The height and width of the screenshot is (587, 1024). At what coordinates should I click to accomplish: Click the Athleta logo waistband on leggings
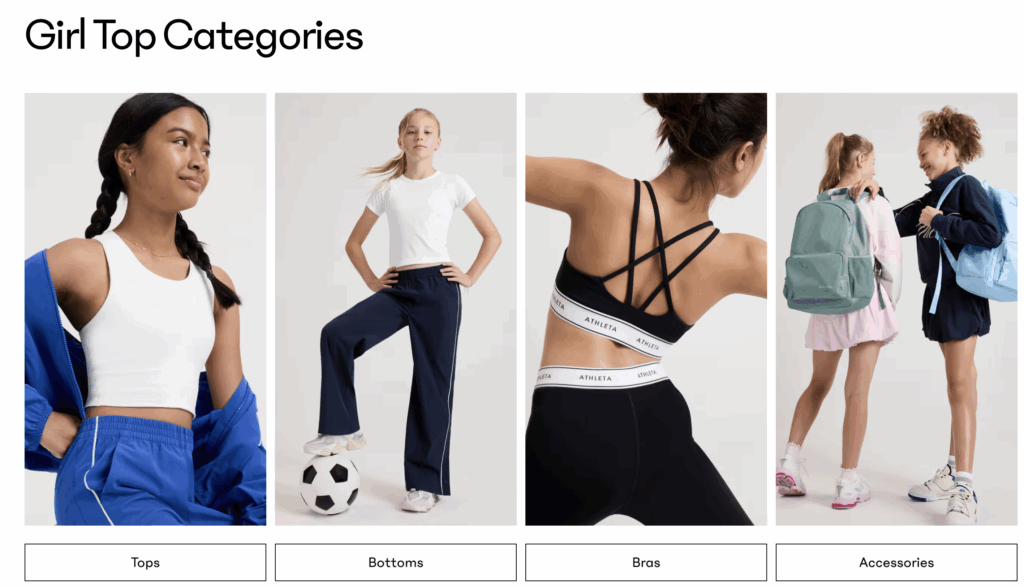point(600,376)
